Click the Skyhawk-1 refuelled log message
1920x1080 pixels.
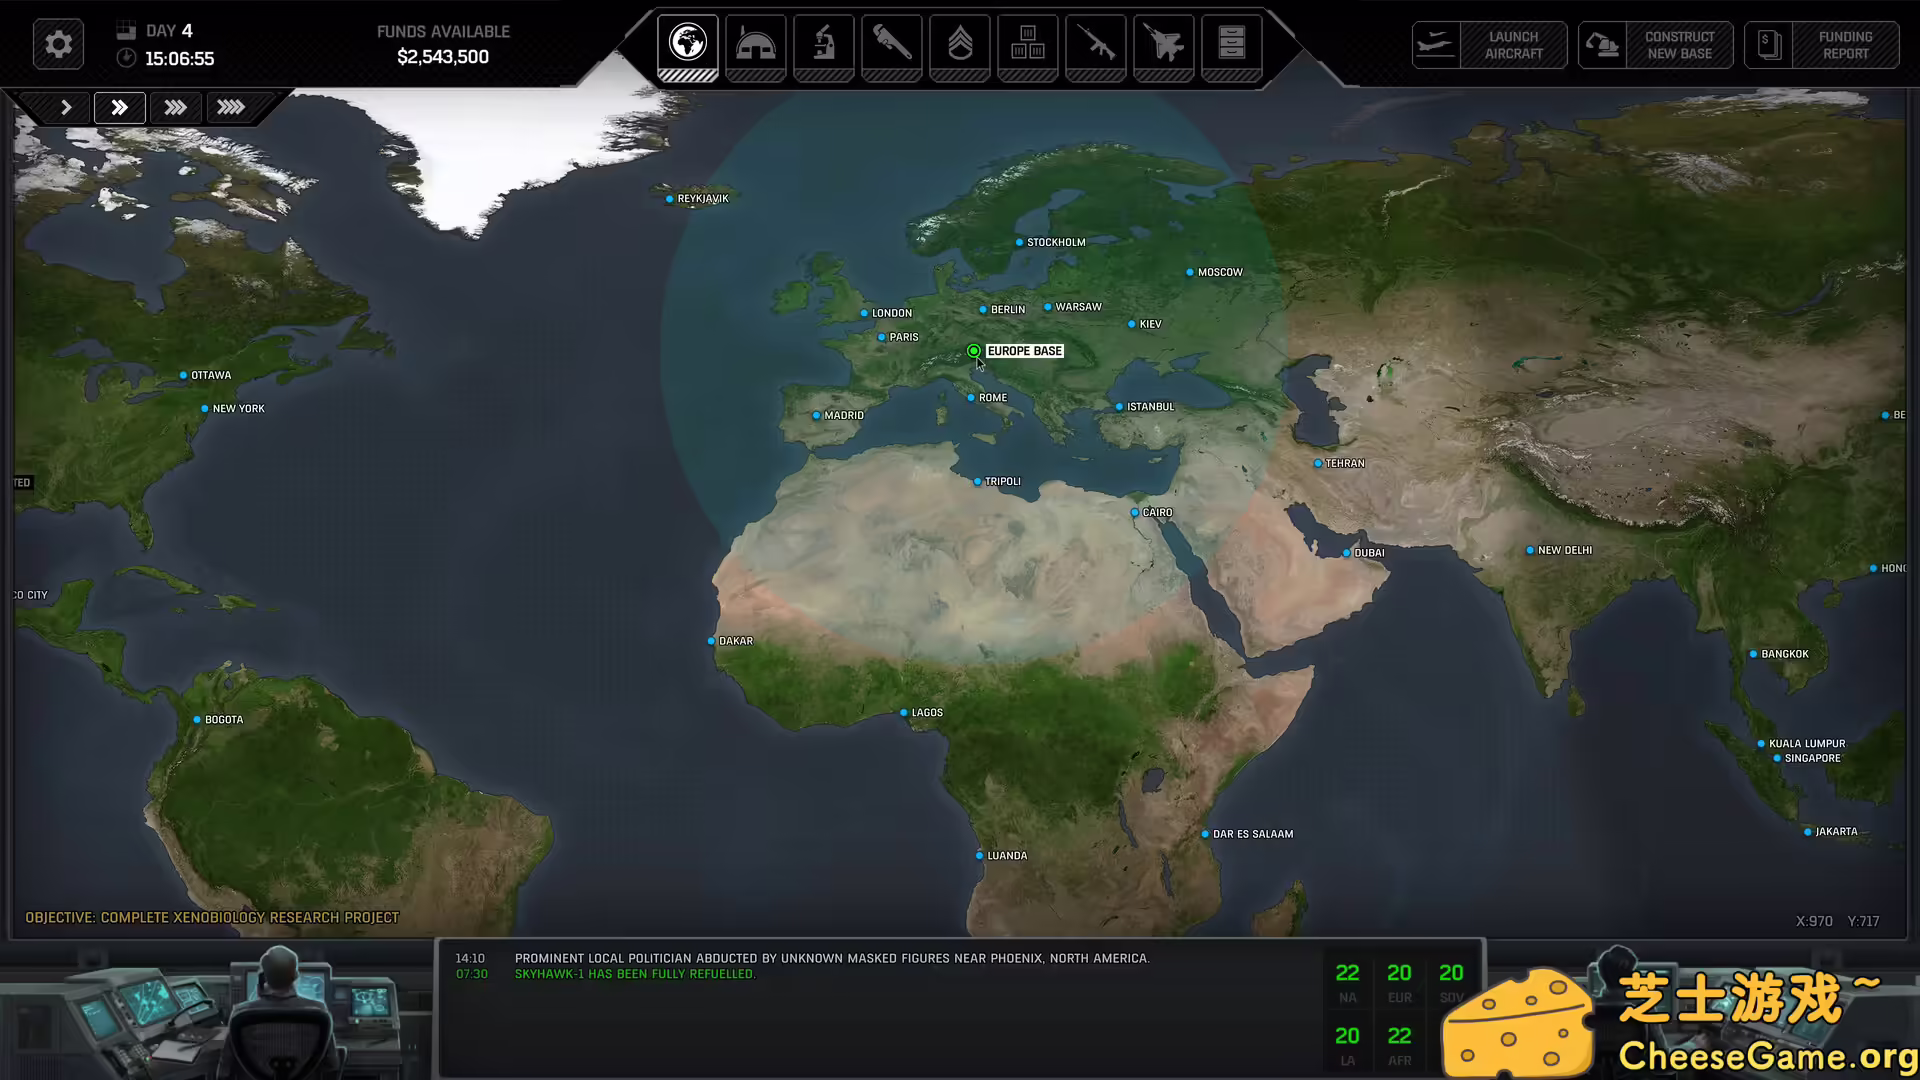coord(635,974)
